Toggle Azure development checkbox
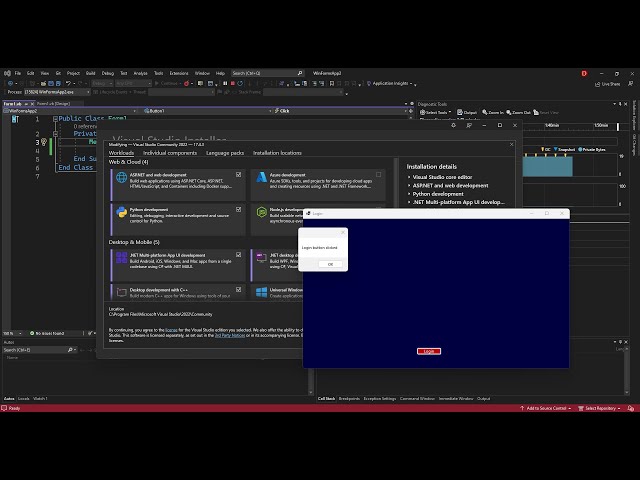Image resolution: width=640 pixels, height=480 pixels. coord(378,175)
